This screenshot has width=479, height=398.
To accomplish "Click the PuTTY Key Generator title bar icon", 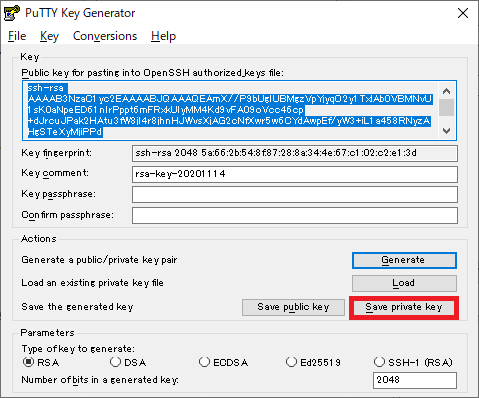I will point(11,13).
